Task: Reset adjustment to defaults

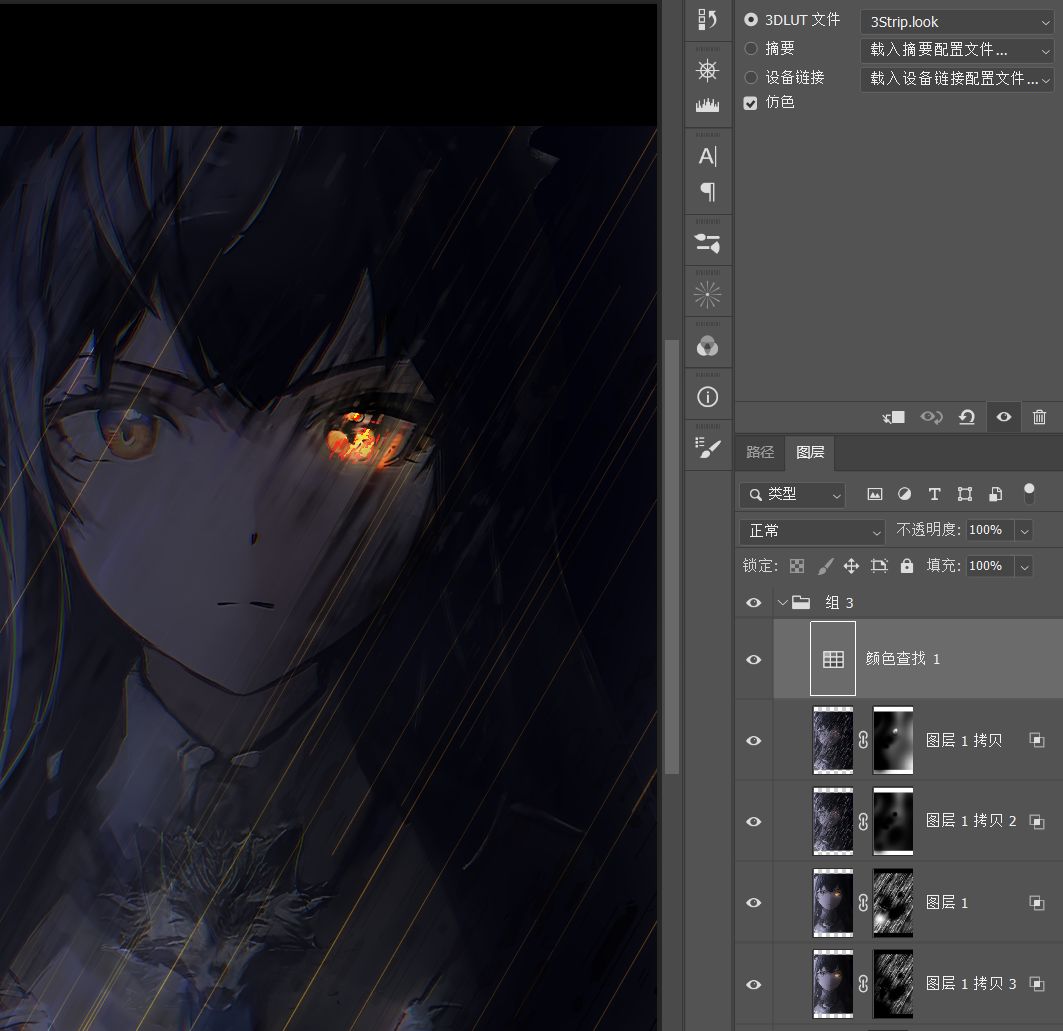Action: (967, 417)
